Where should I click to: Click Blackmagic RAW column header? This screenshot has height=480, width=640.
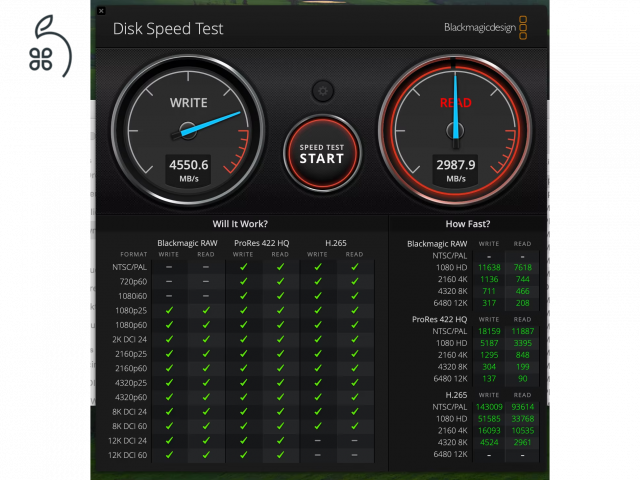click(x=187, y=243)
